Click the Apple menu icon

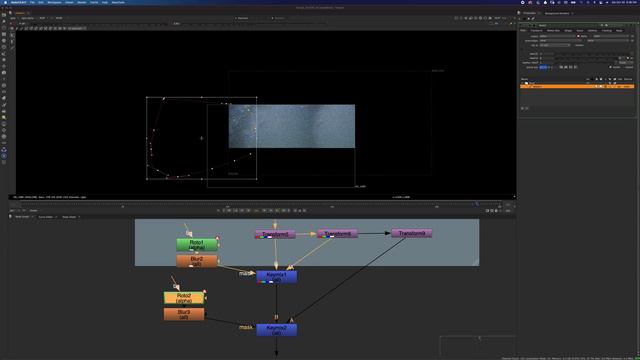pyautogui.click(x=5, y=2)
